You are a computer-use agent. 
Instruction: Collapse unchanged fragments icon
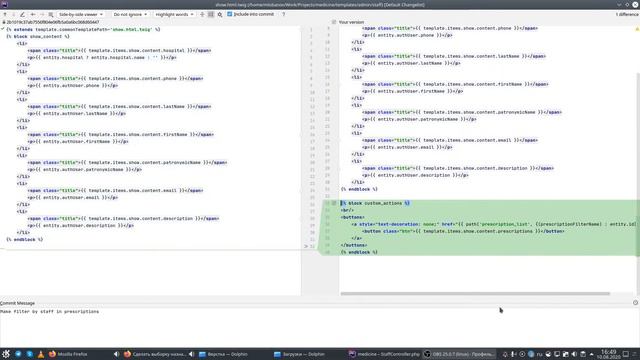[x=202, y=14]
